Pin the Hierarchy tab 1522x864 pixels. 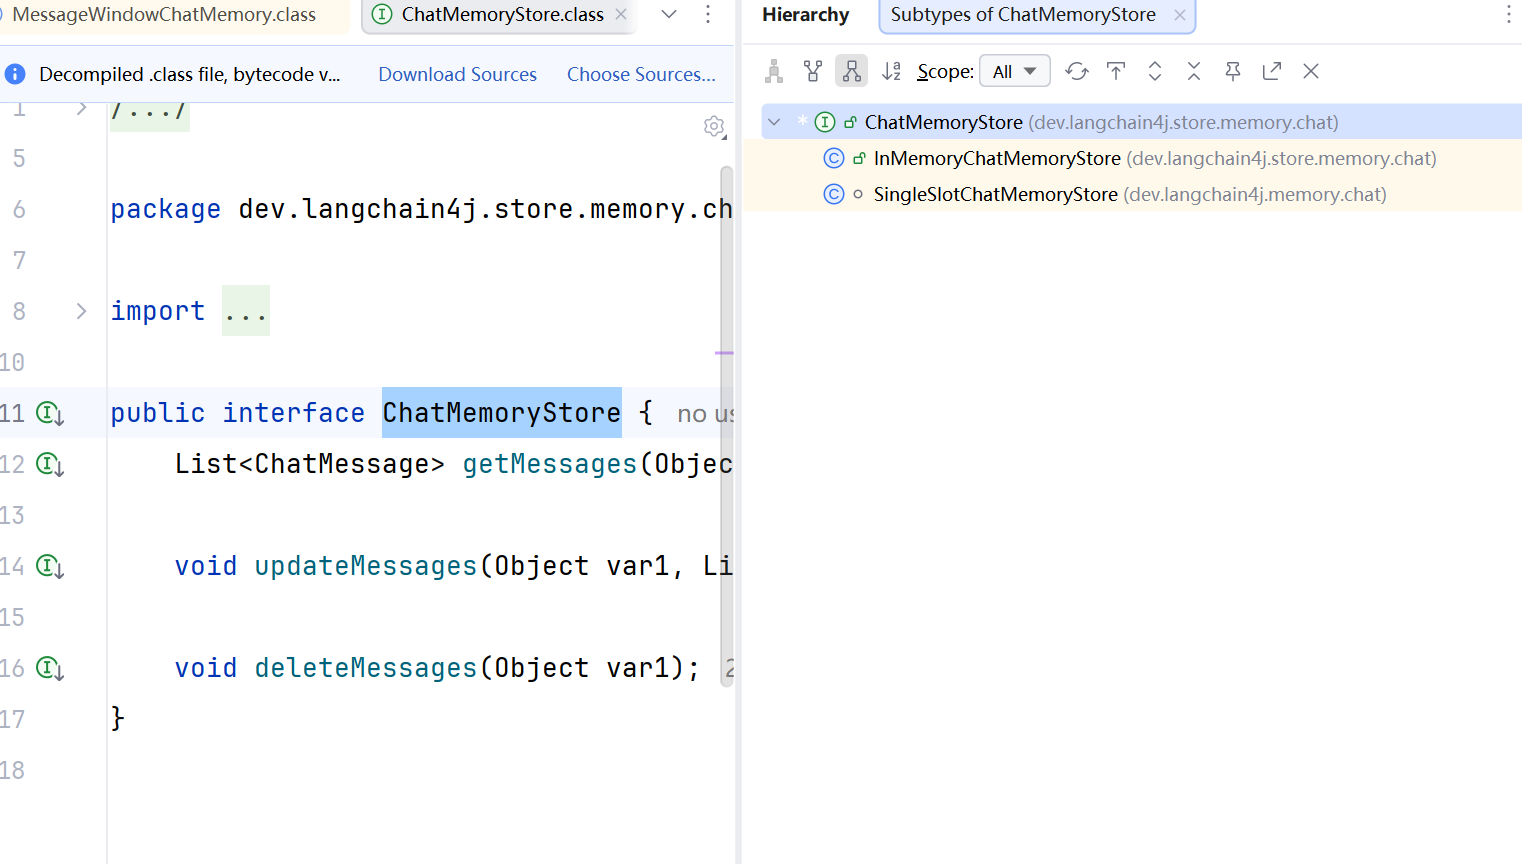tap(1233, 71)
